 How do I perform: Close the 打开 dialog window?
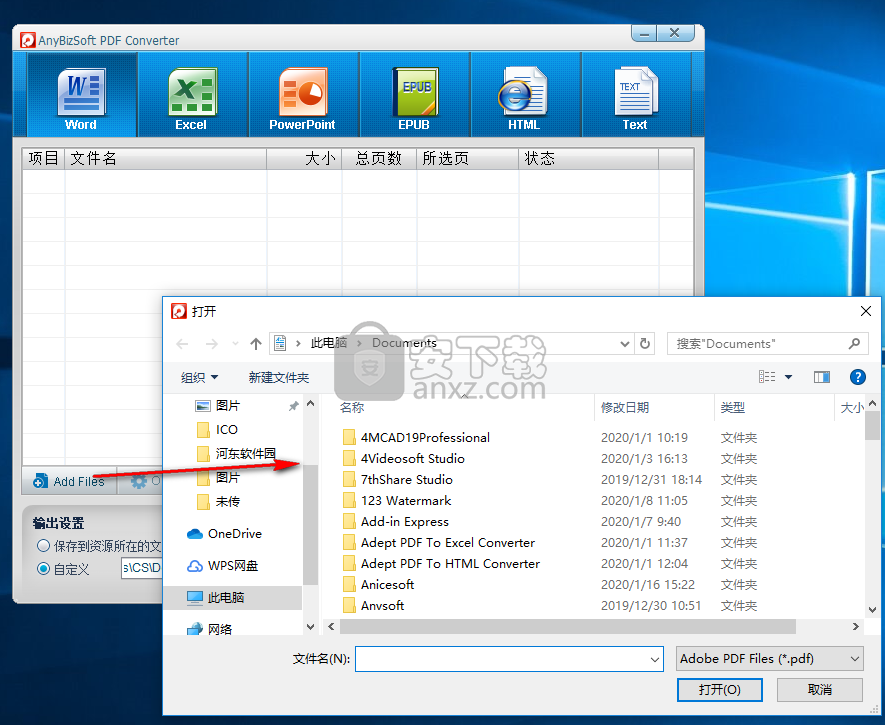point(866,311)
